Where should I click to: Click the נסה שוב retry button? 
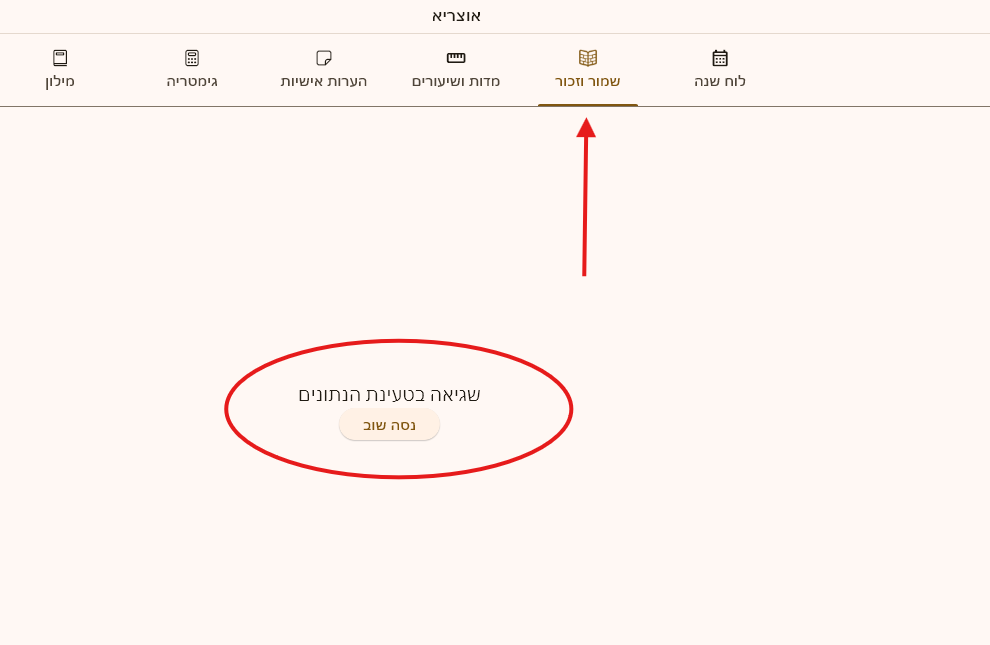pyautogui.click(x=389, y=425)
